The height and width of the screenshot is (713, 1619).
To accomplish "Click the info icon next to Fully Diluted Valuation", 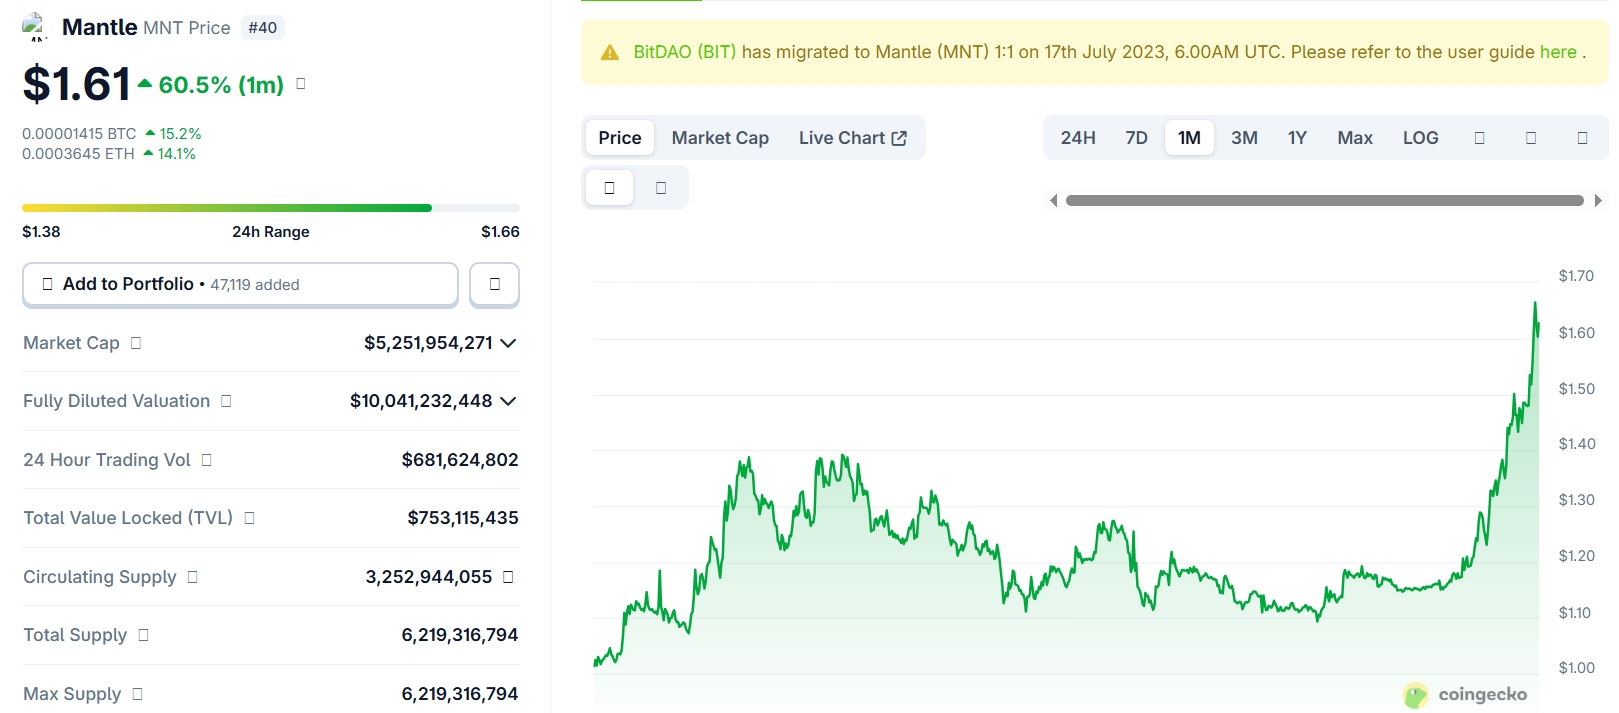I will [226, 401].
